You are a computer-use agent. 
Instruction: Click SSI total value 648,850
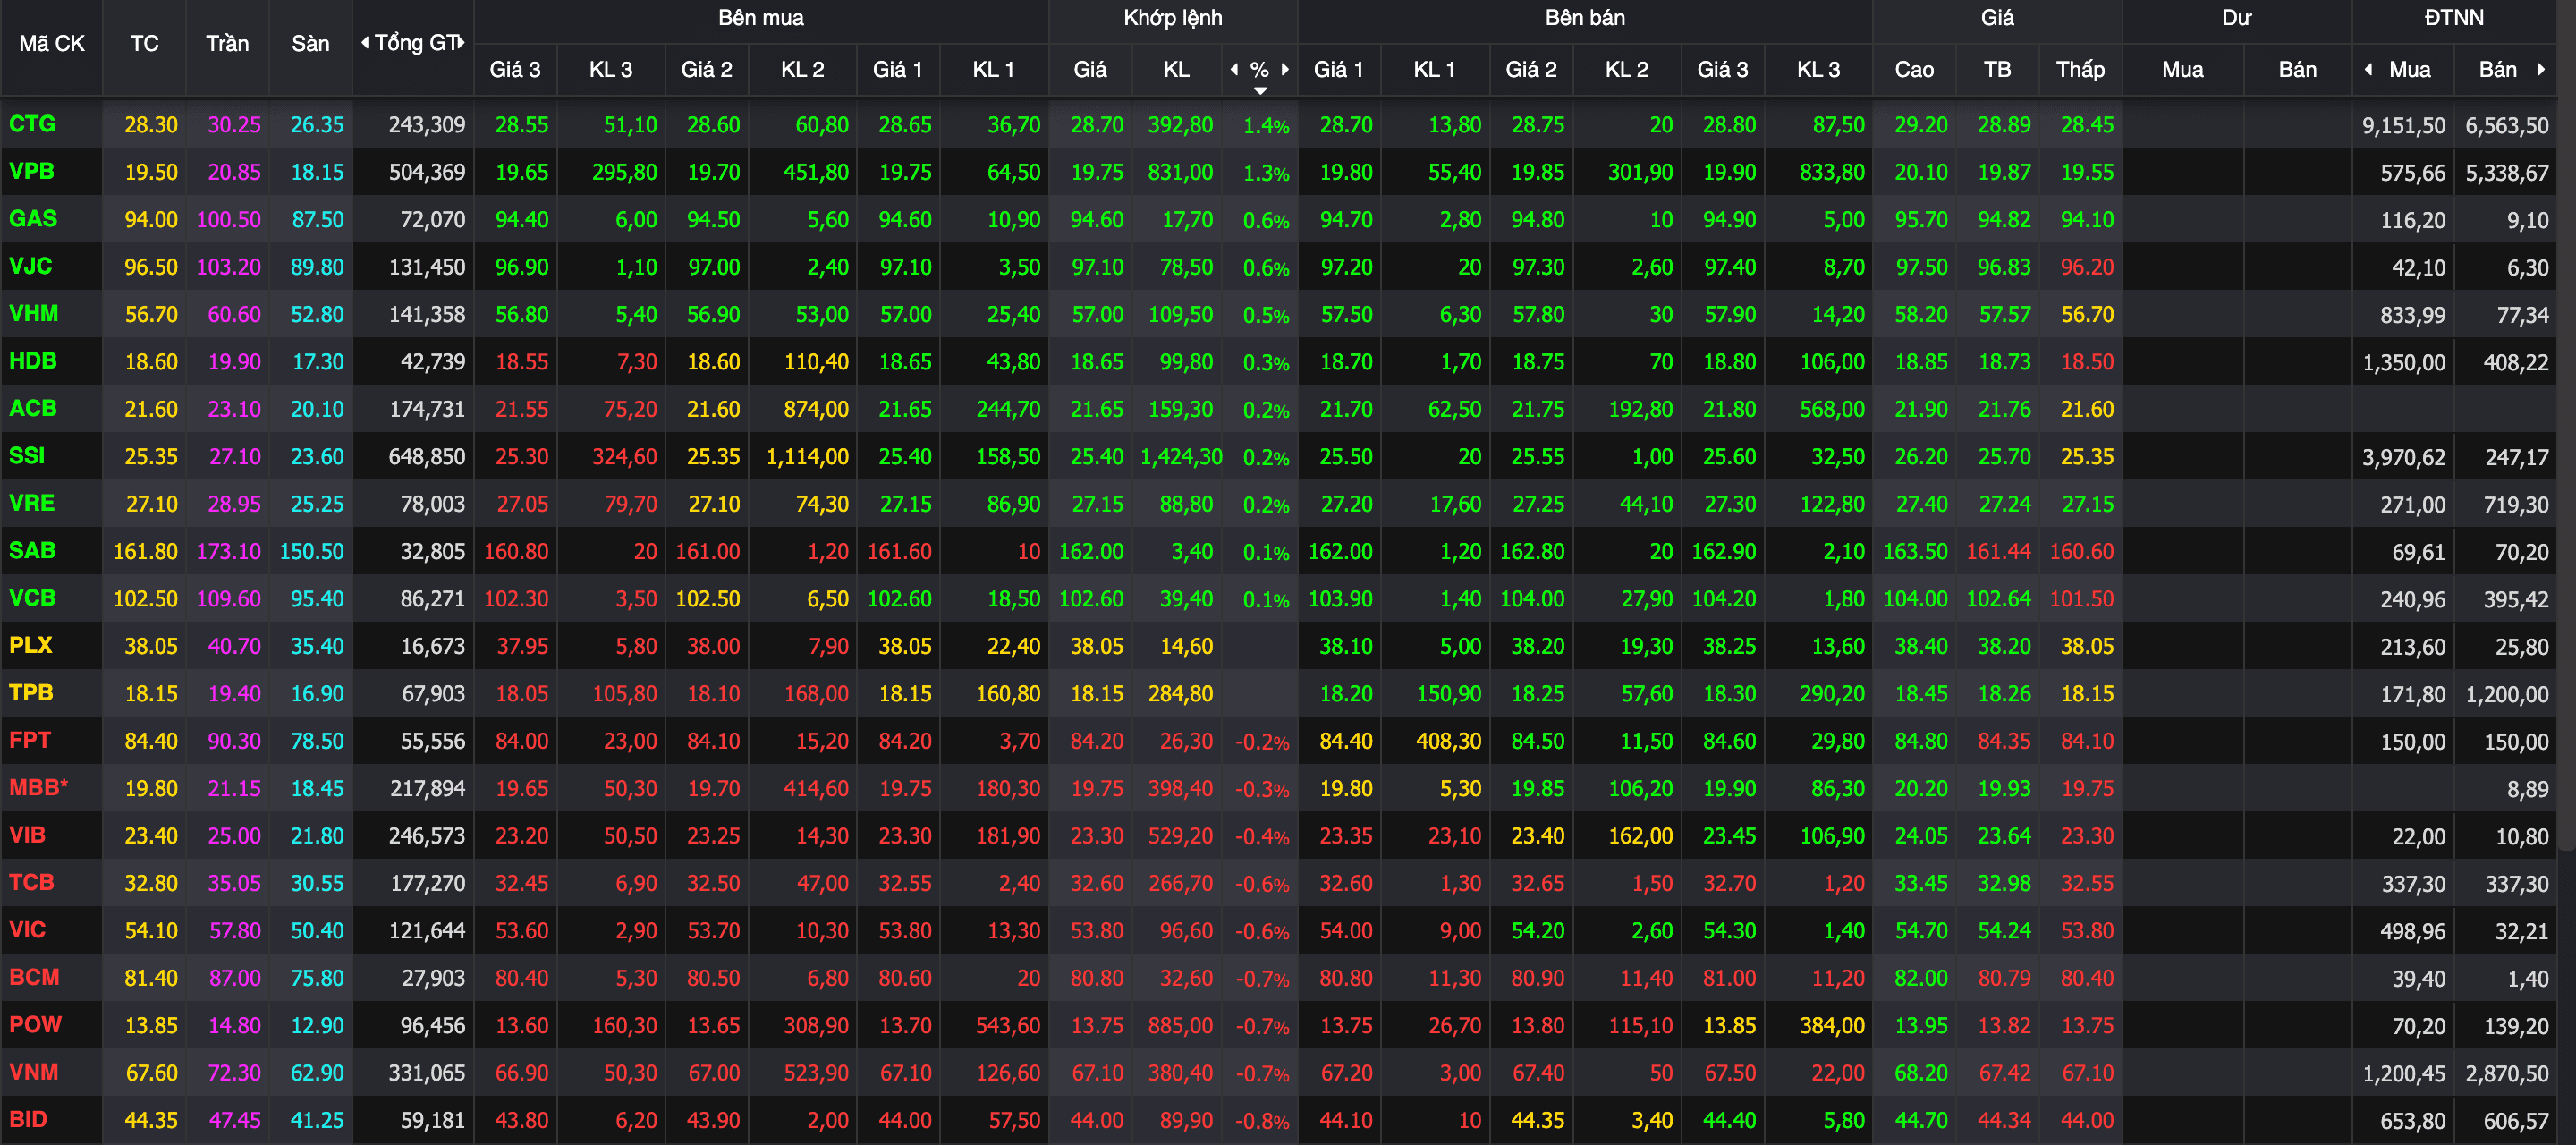(x=427, y=457)
